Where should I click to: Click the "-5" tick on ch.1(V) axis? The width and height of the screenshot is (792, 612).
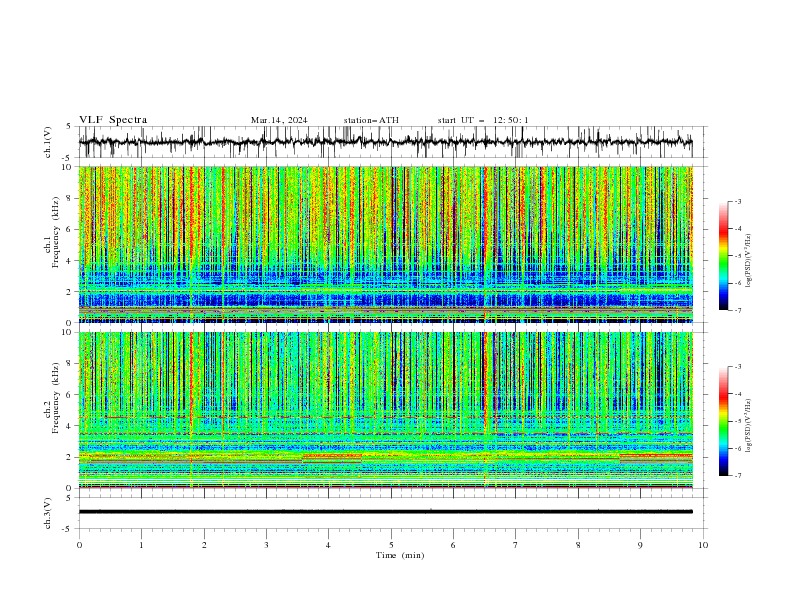point(68,158)
